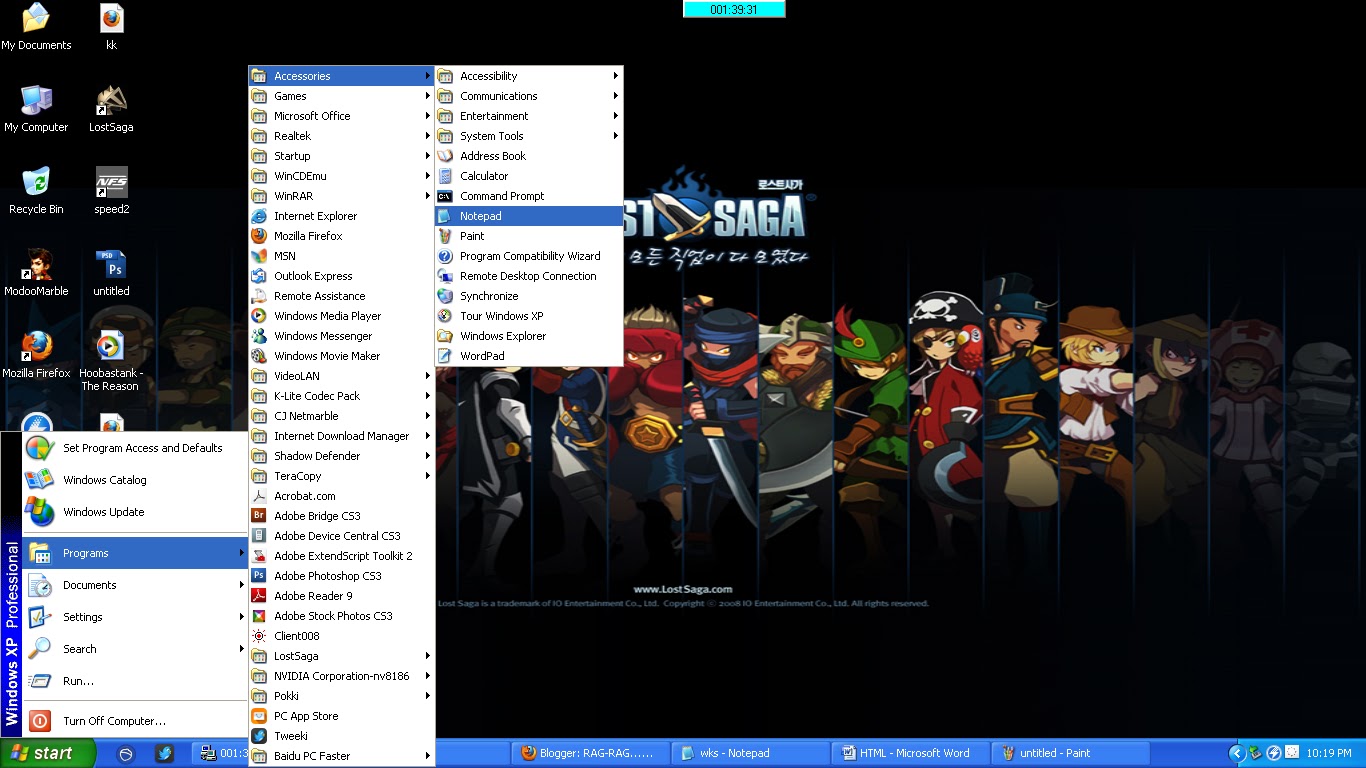Image resolution: width=1366 pixels, height=768 pixels.
Task: Click Run... in the Start menu
Action: (135, 681)
